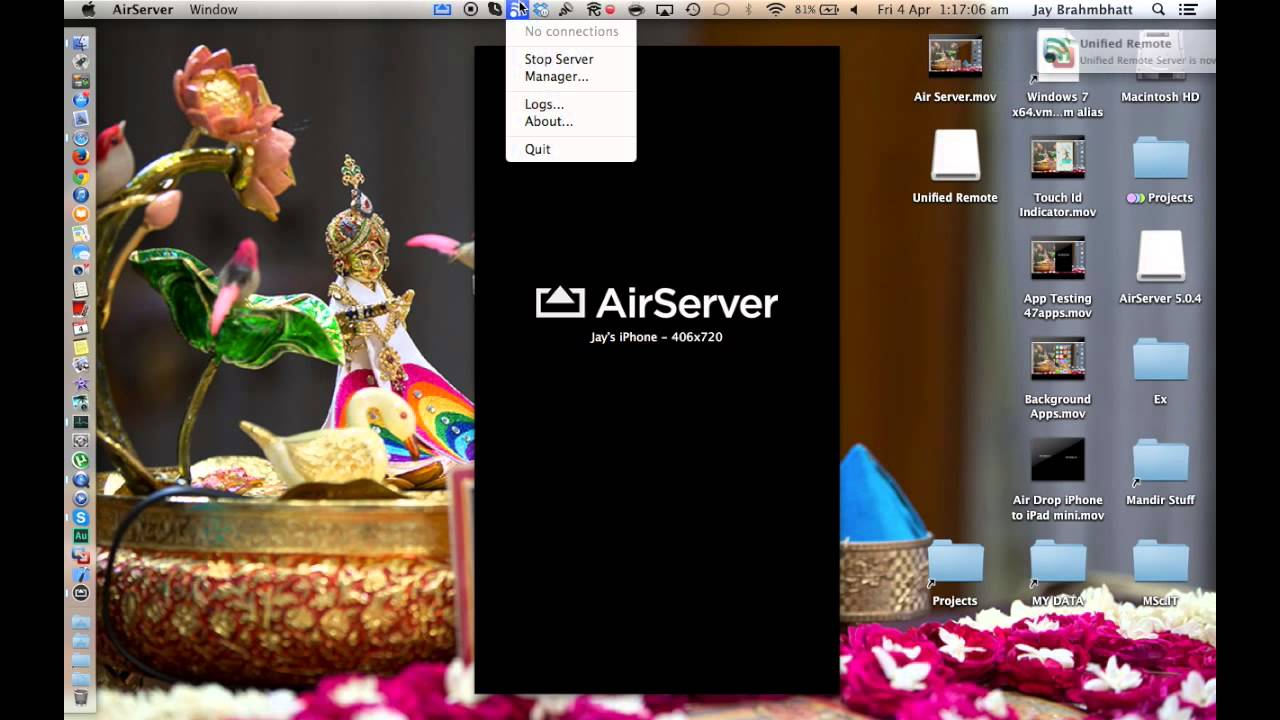Open Notification Center list icon
The image size is (1280, 720).
pos(1188,9)
